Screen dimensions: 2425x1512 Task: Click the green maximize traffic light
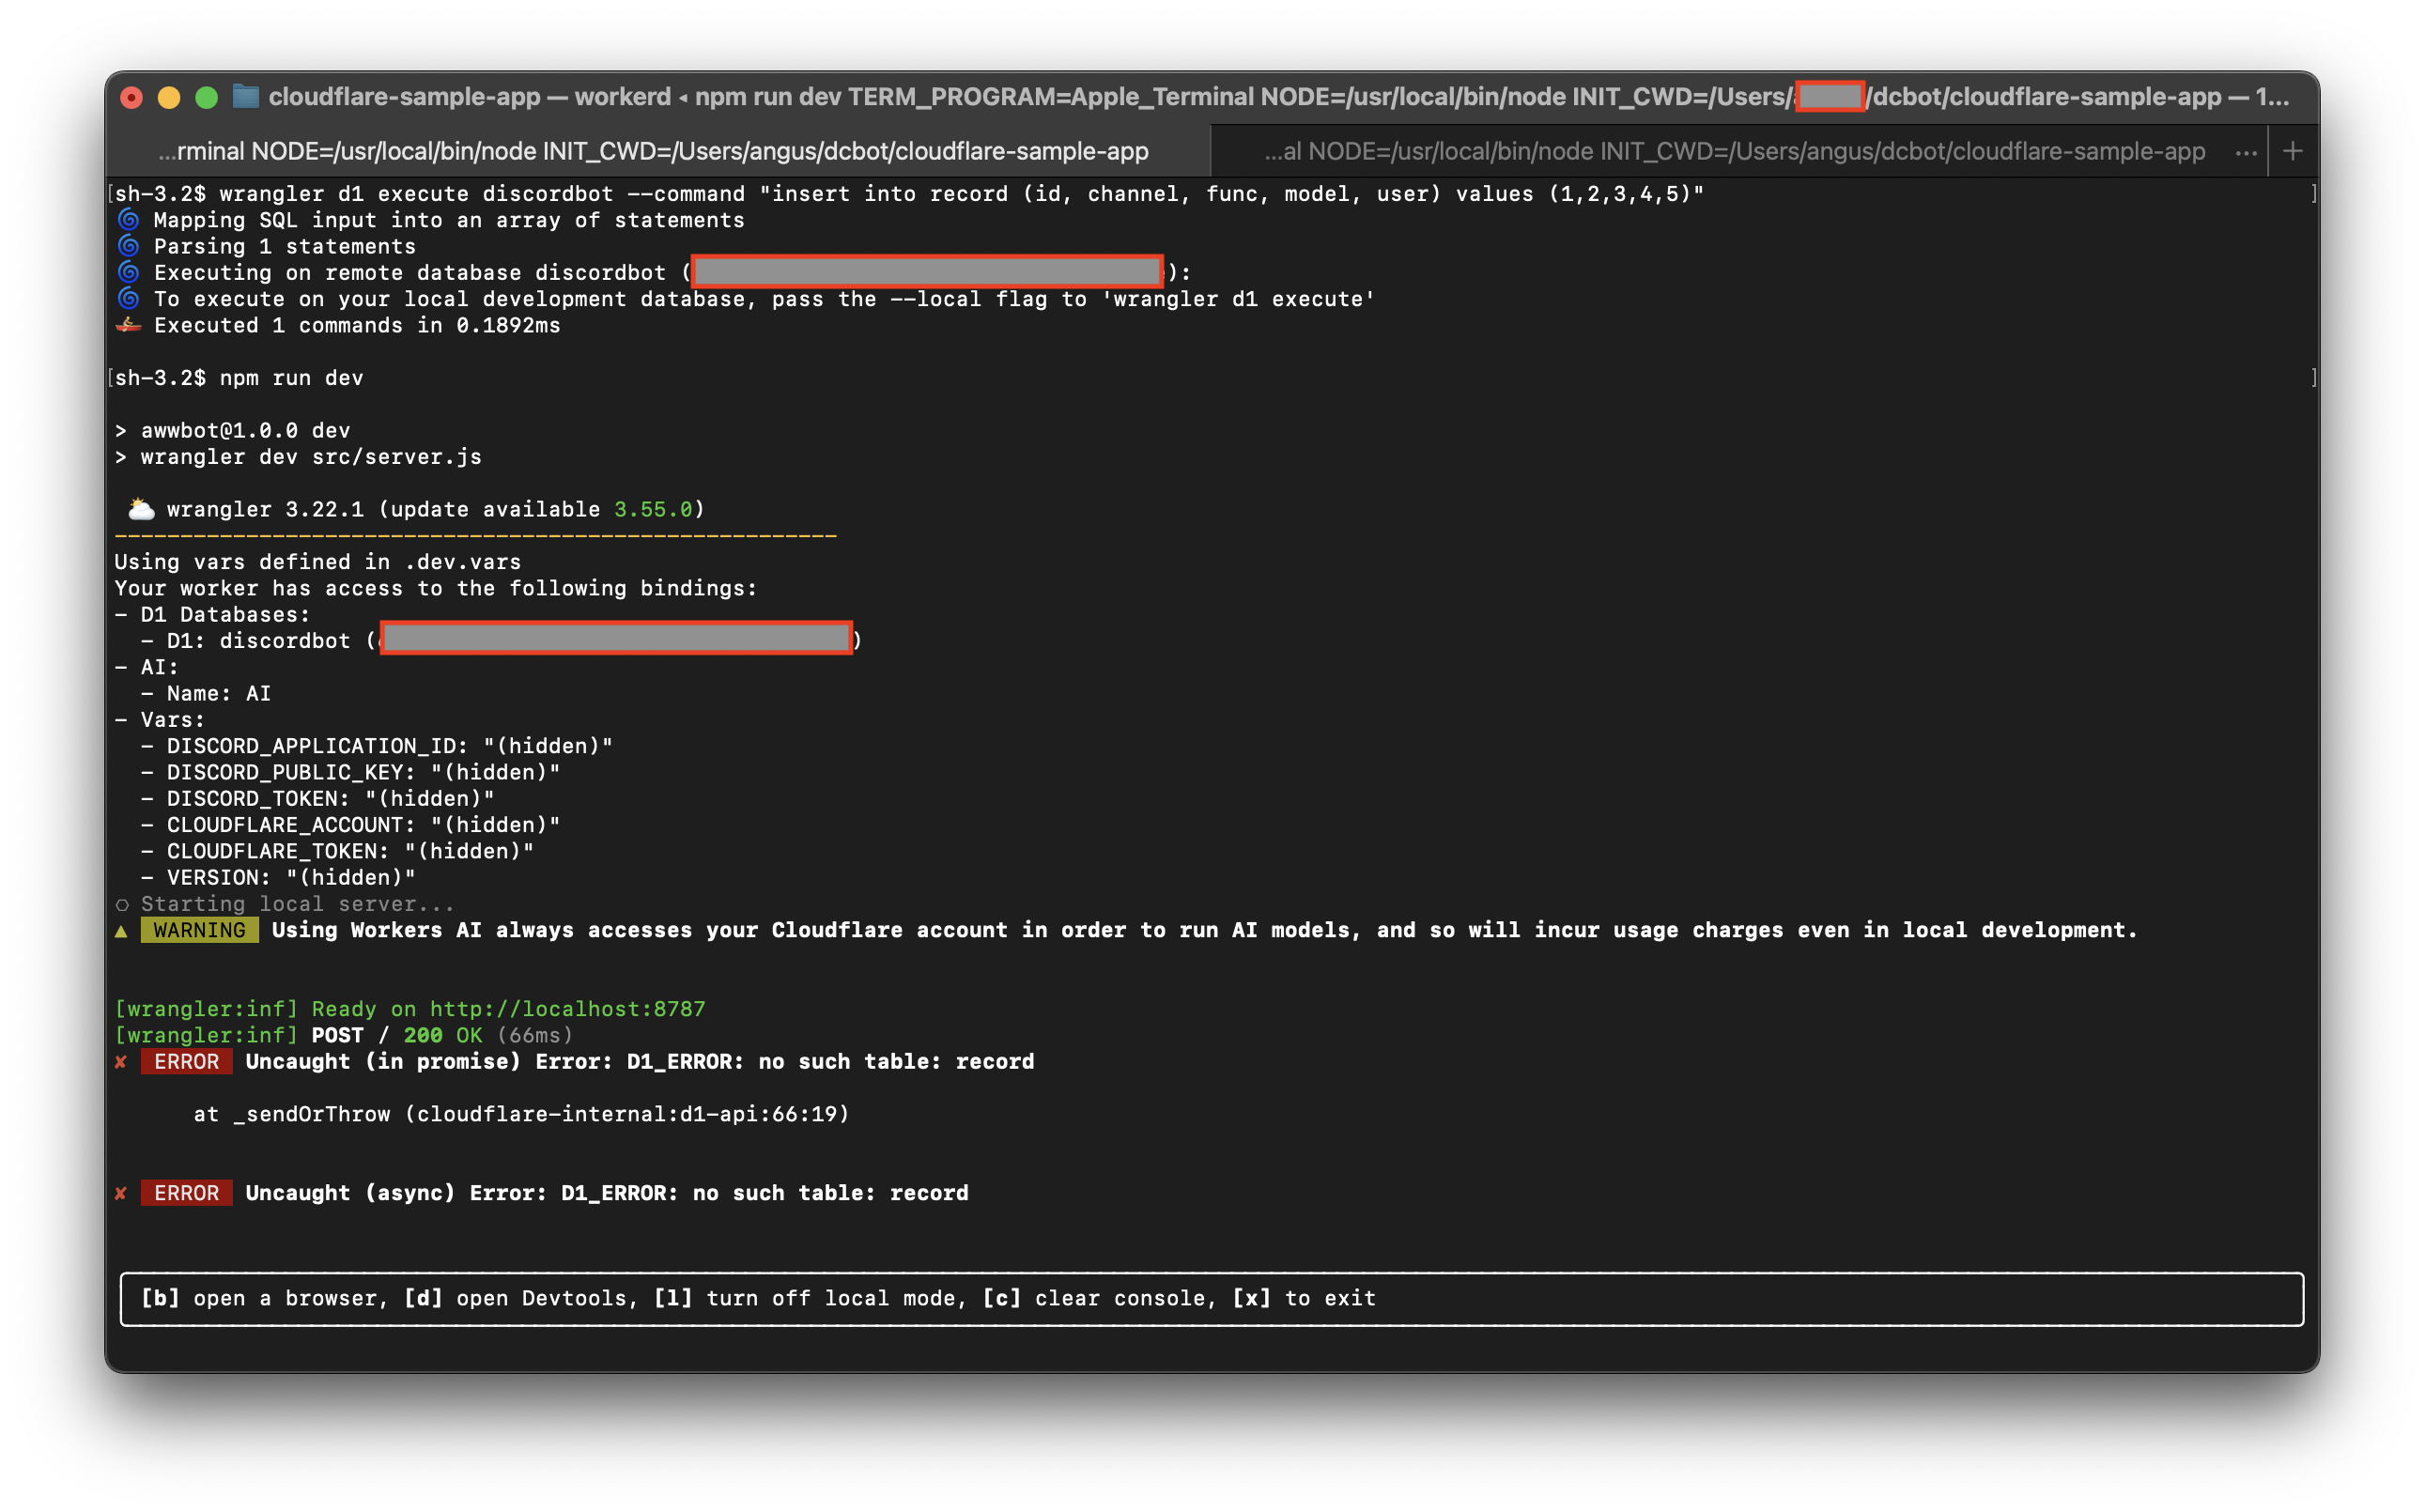(x=207, y=97)
